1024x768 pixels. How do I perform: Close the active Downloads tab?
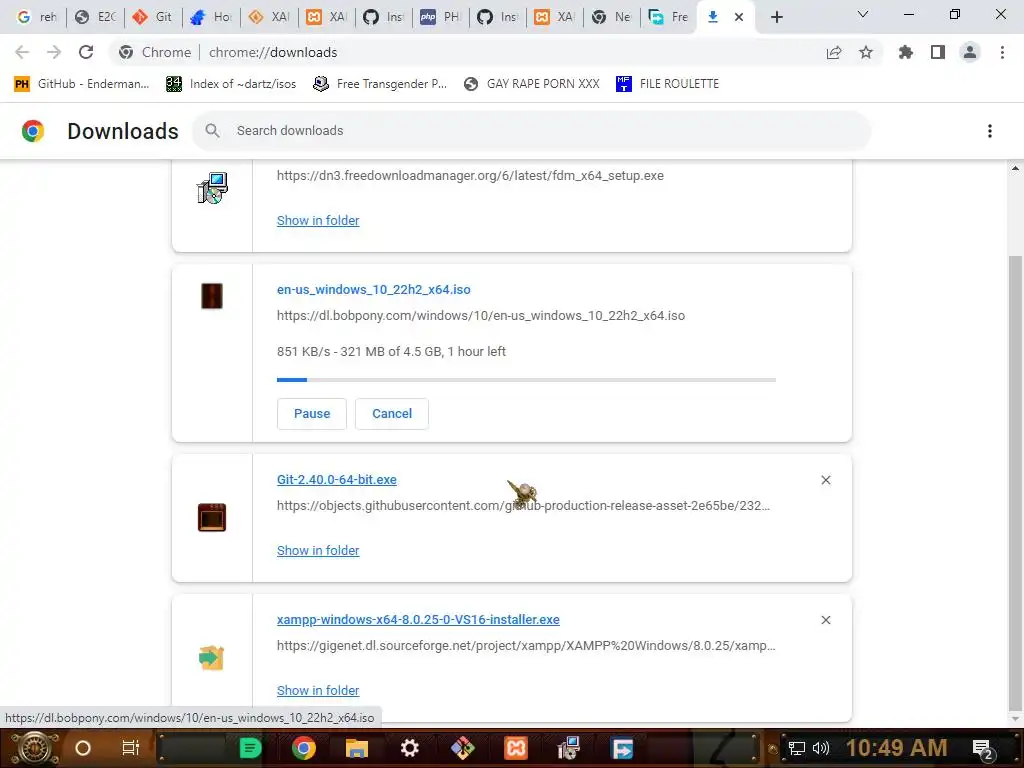click(739, 17)
